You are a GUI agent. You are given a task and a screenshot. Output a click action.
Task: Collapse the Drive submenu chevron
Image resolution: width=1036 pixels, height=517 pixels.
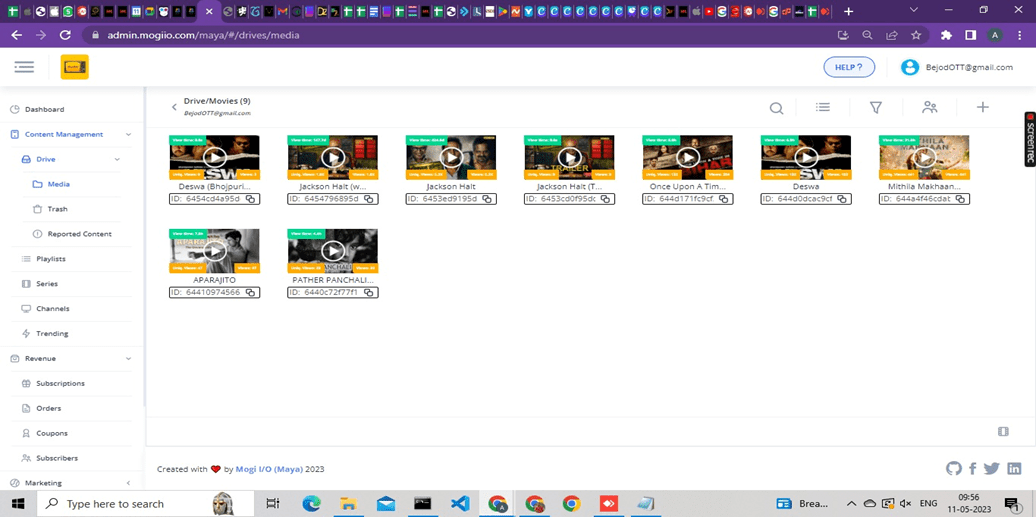tap(117, 159)
